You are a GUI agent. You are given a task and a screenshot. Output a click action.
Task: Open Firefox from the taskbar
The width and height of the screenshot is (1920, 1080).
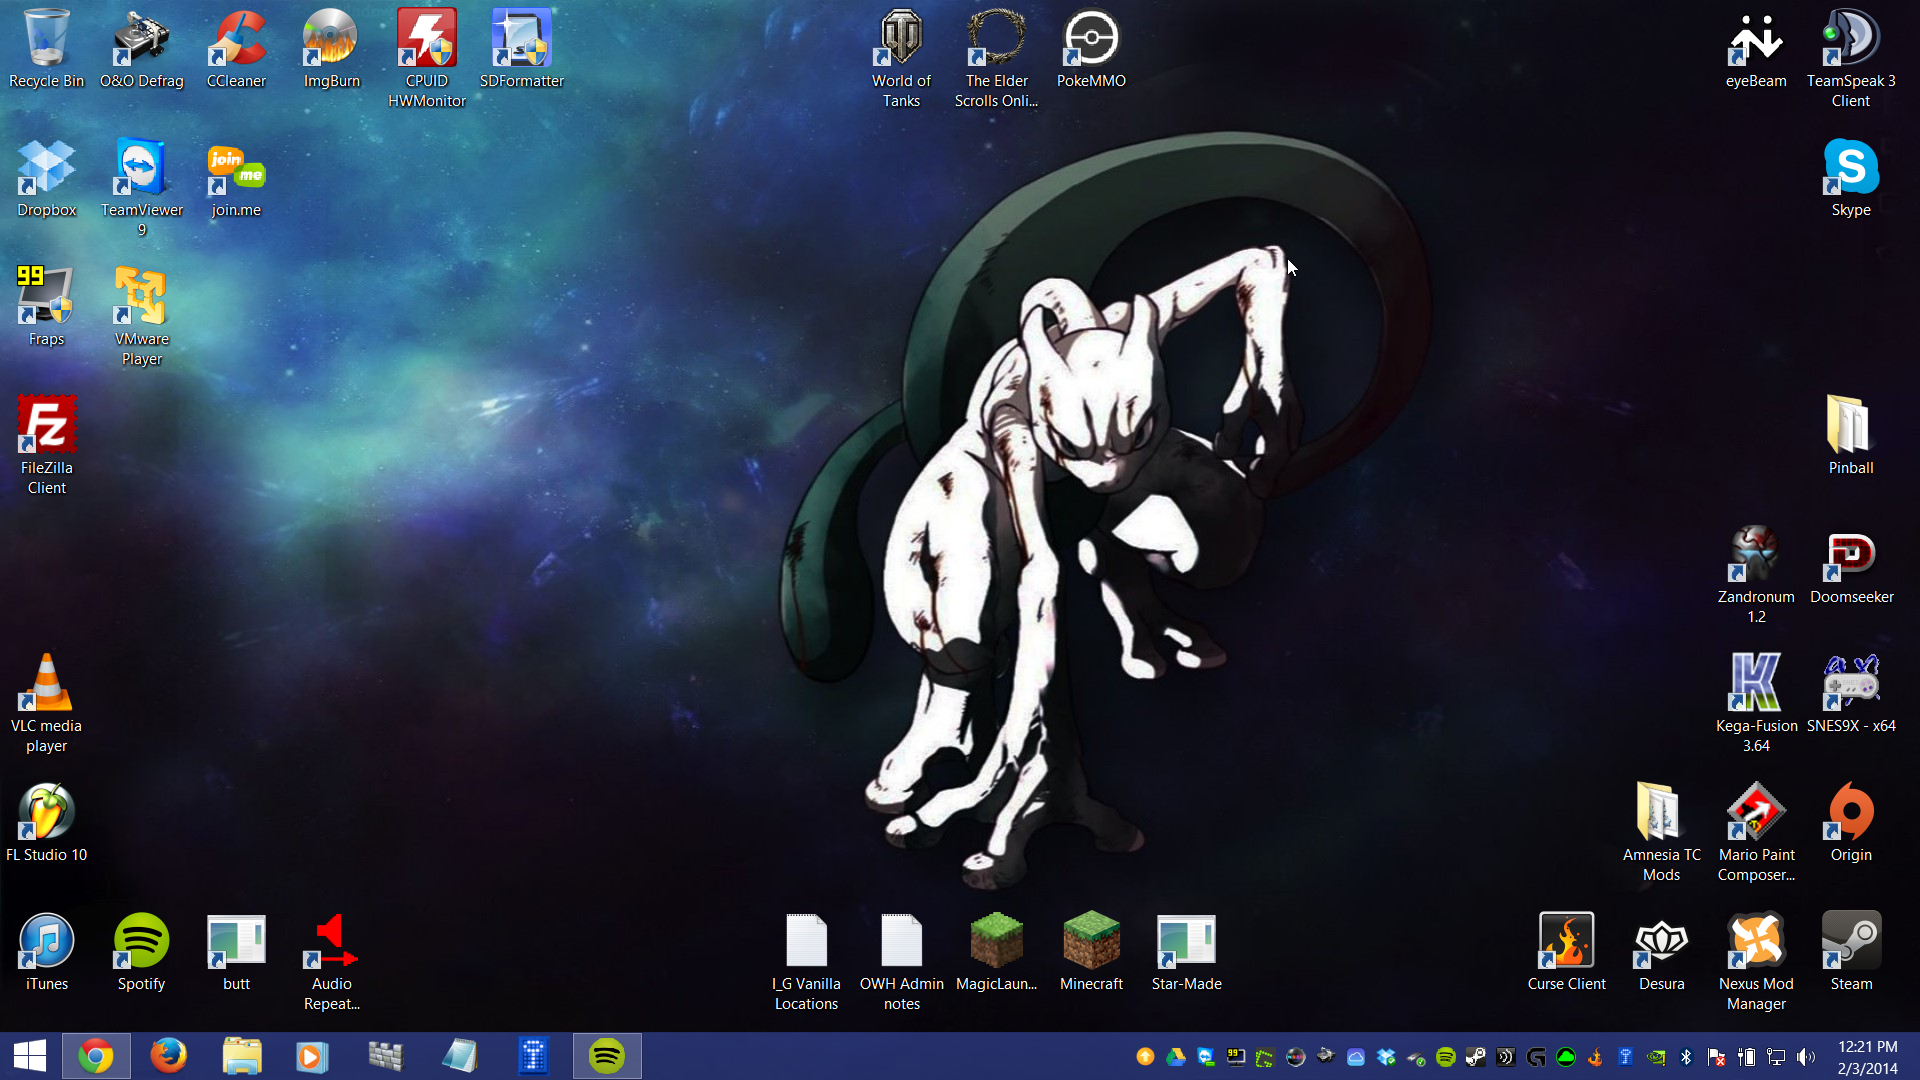pos(168,1056)
